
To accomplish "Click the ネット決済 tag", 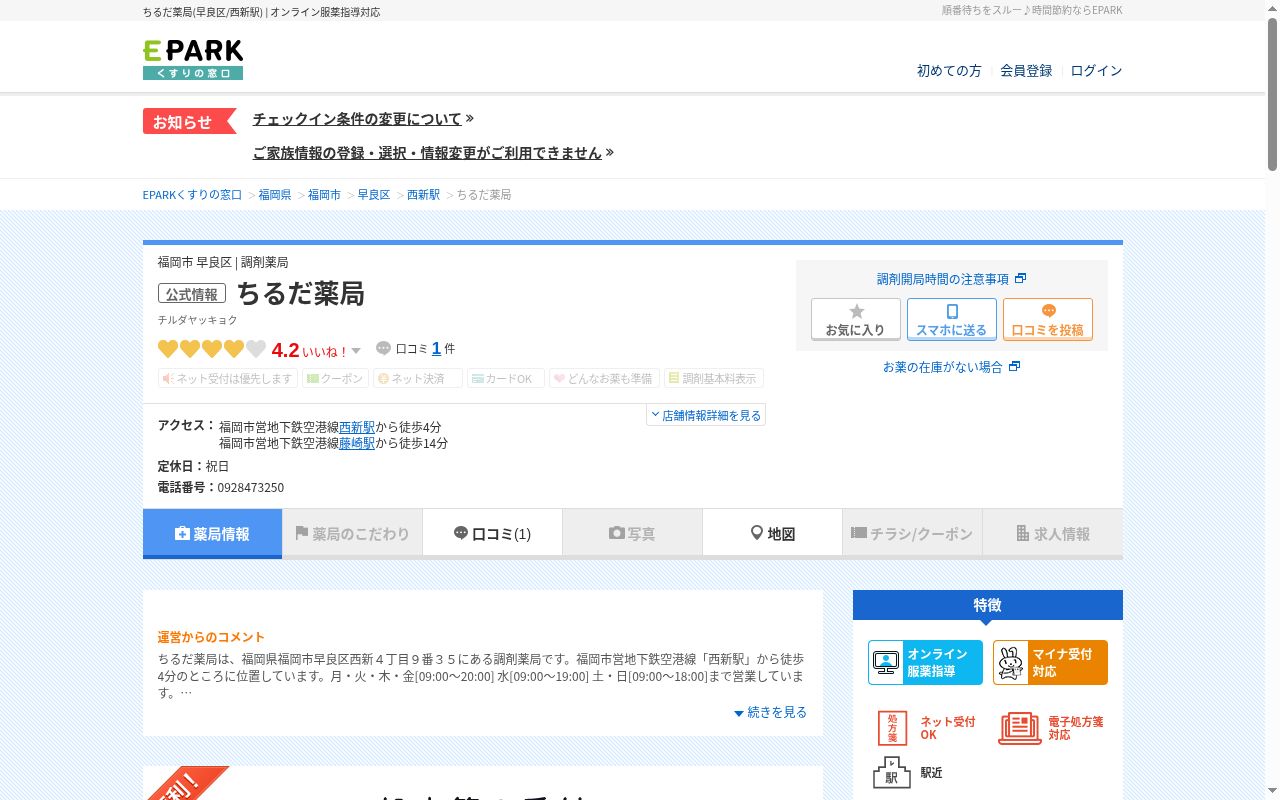I will point(417,378).
